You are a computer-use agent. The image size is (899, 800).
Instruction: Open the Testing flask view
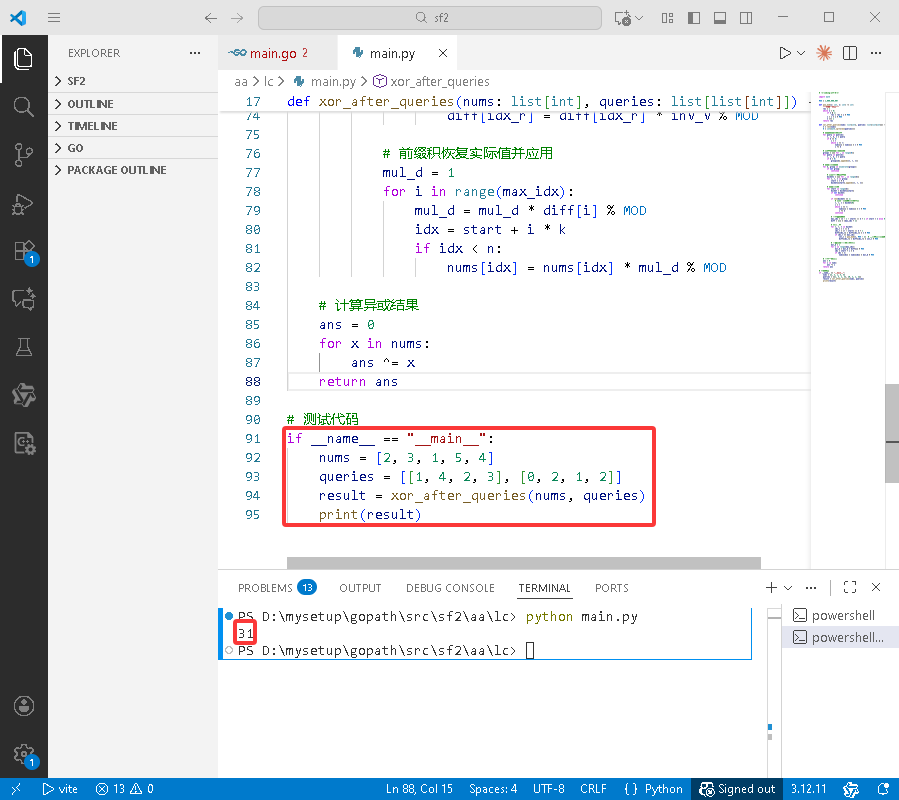tap(24, 348)
